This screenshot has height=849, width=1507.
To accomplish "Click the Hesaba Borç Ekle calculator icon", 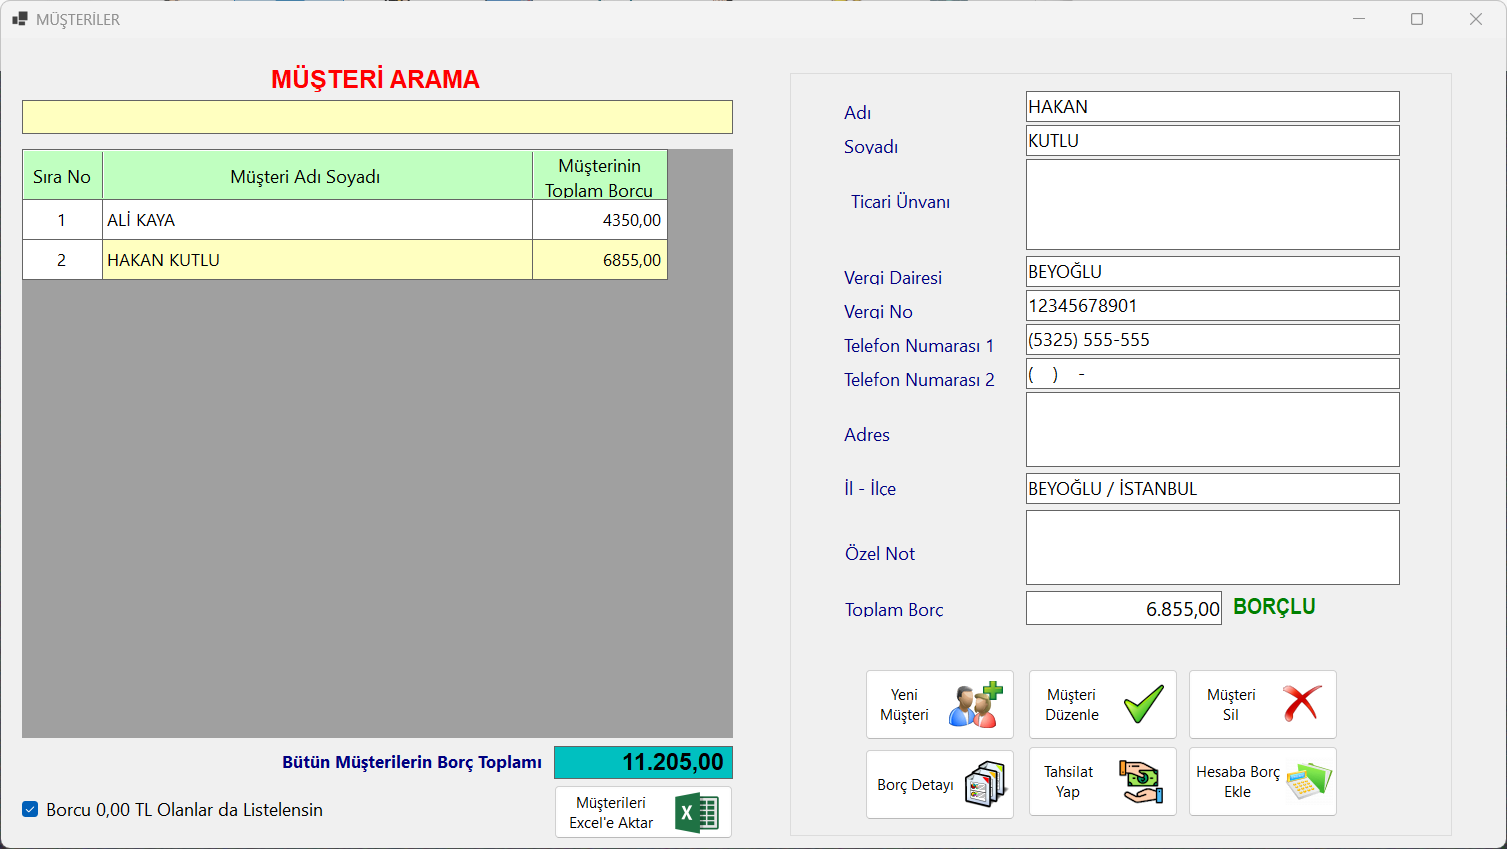I will click(1308, 781).
